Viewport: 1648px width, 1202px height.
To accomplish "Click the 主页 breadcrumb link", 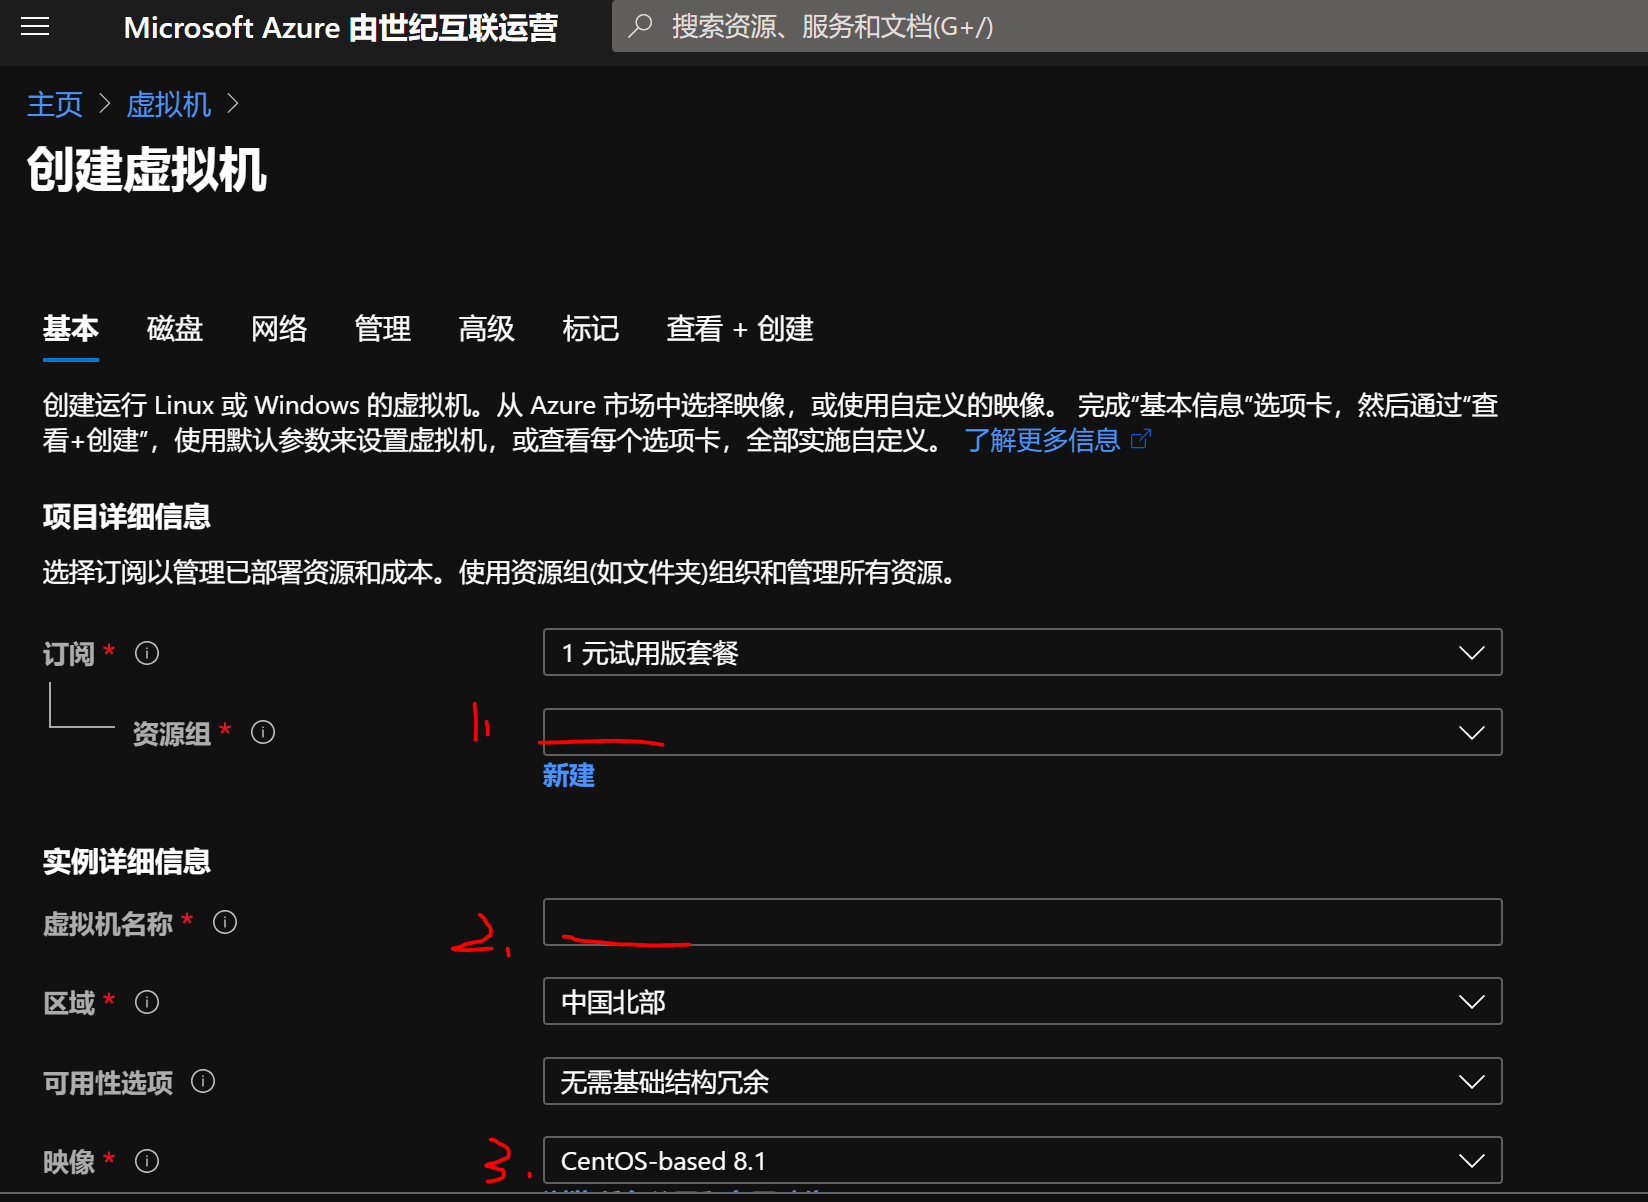I will click(55, 104).
